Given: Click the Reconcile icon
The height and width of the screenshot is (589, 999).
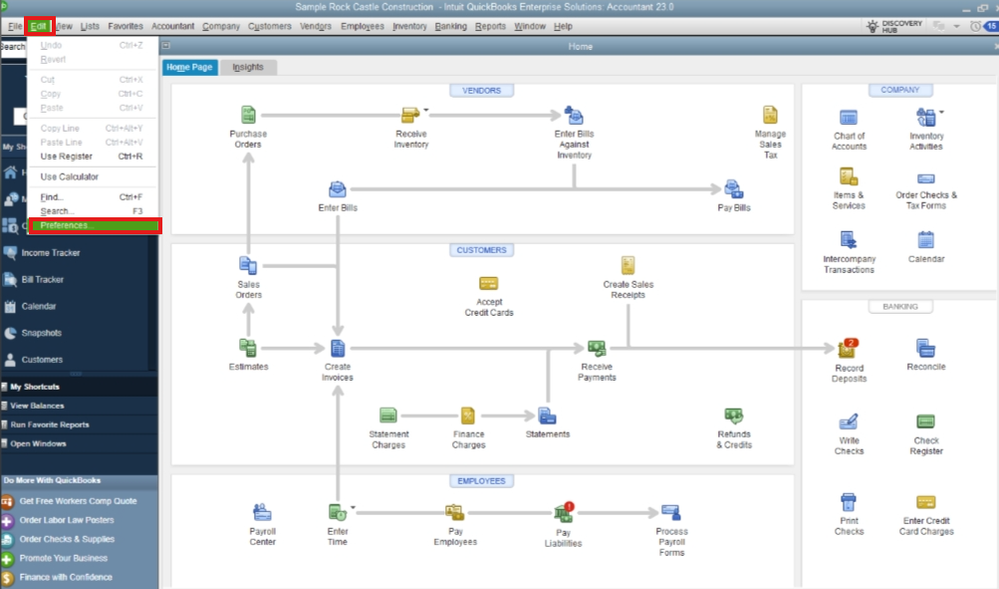Looking at the screenshot, I should pyautogui.click(x=926, y=348).
